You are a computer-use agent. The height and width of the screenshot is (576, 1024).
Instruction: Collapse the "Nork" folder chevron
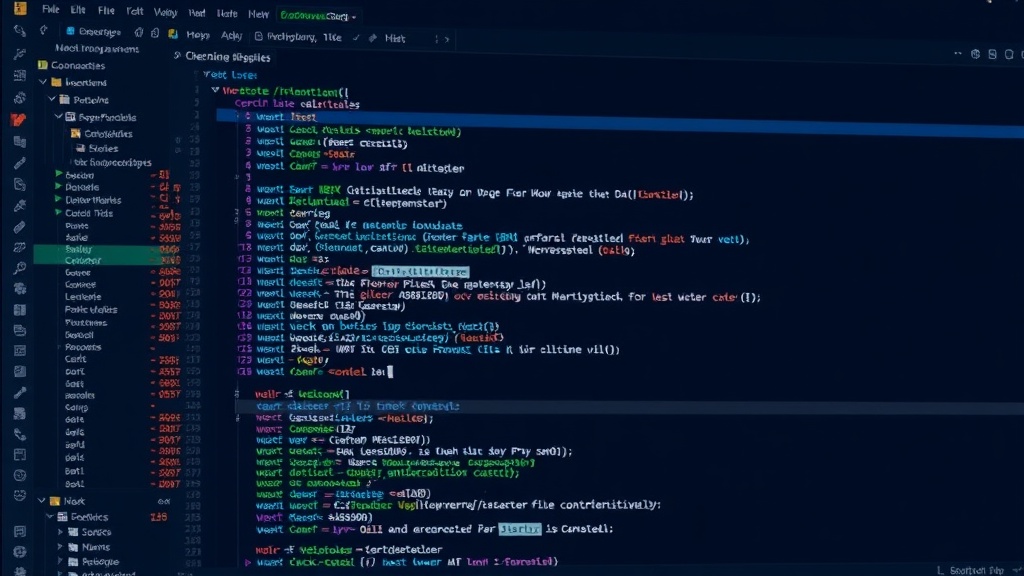point(42,501)
